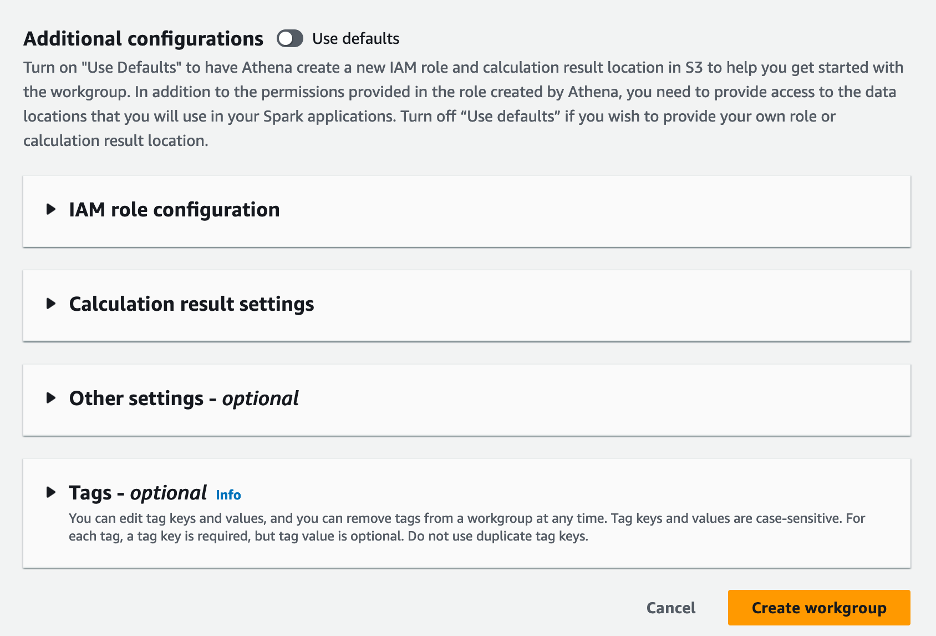Open the IAM role configuration heading

click(x=174, y=210)
